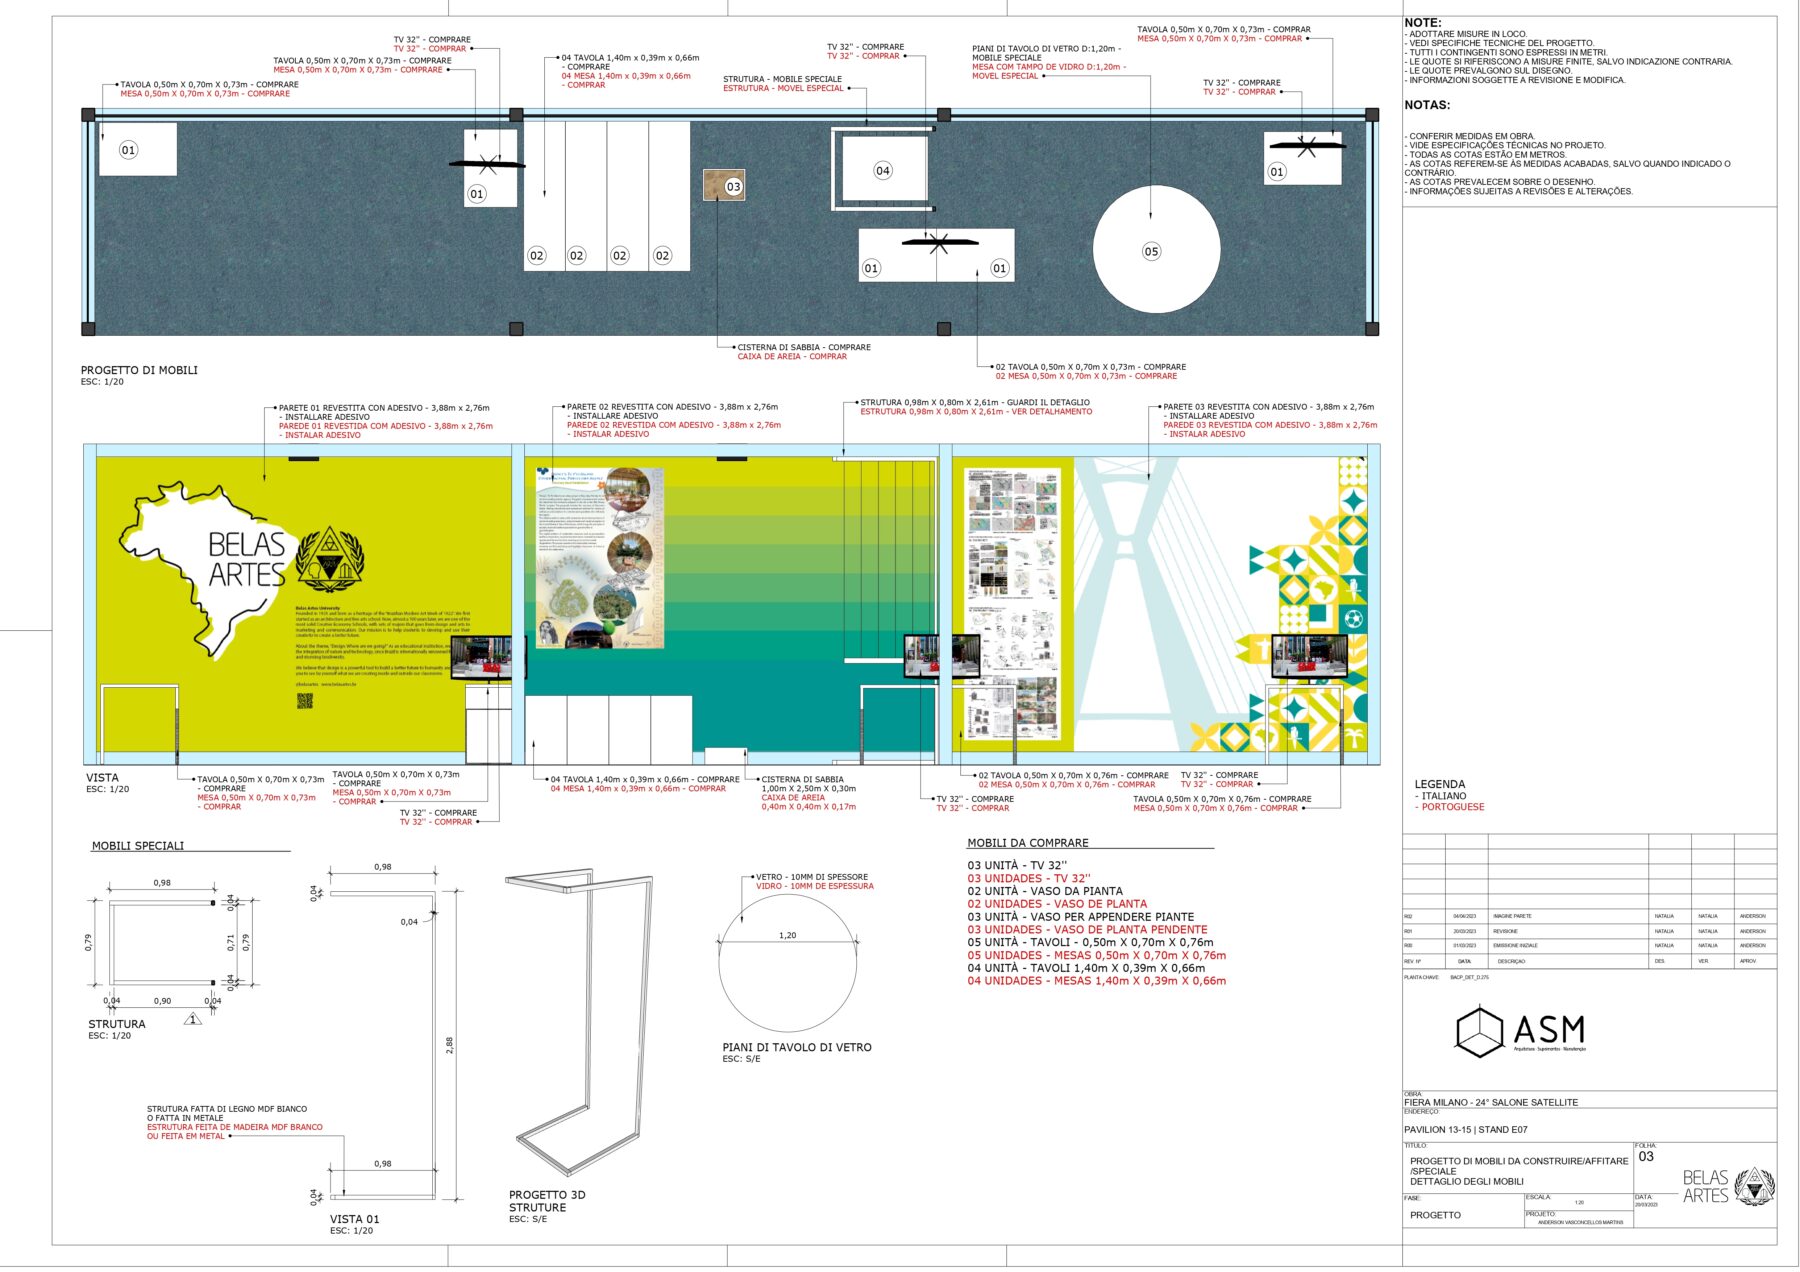
Task: Click the drawings poster on wall 03
Action: click(1012, 605)
